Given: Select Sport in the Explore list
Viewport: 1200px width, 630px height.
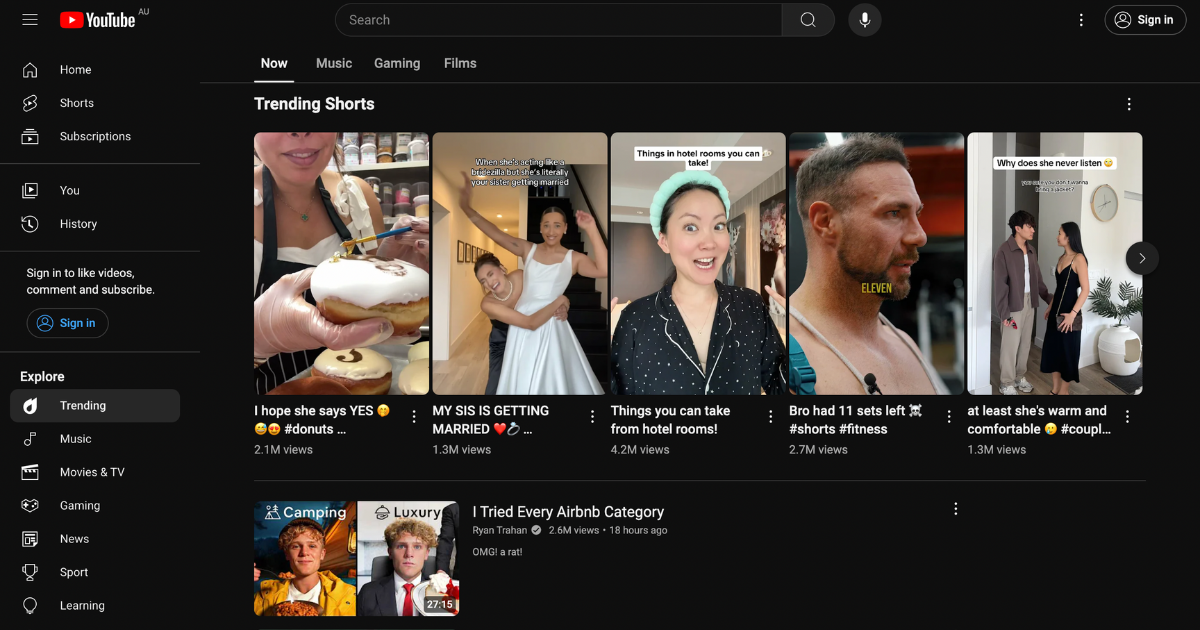Looking at the screenshot, I should coord(74,571).
